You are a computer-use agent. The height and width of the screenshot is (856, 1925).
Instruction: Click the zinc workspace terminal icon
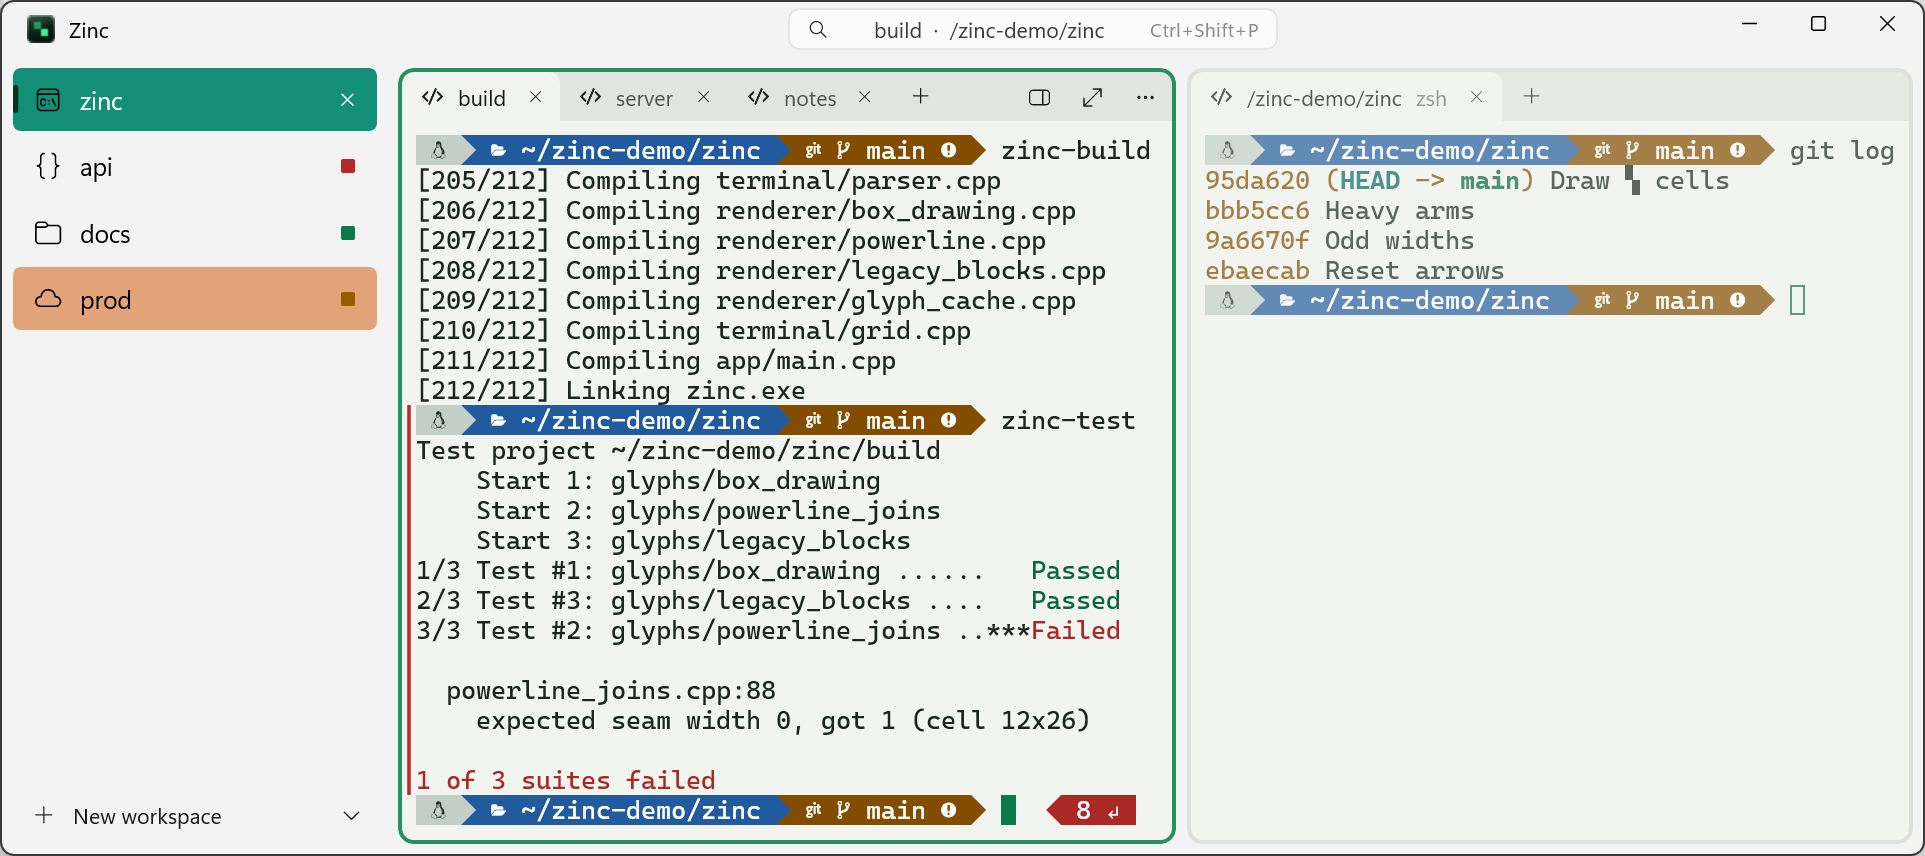[48, 100]
